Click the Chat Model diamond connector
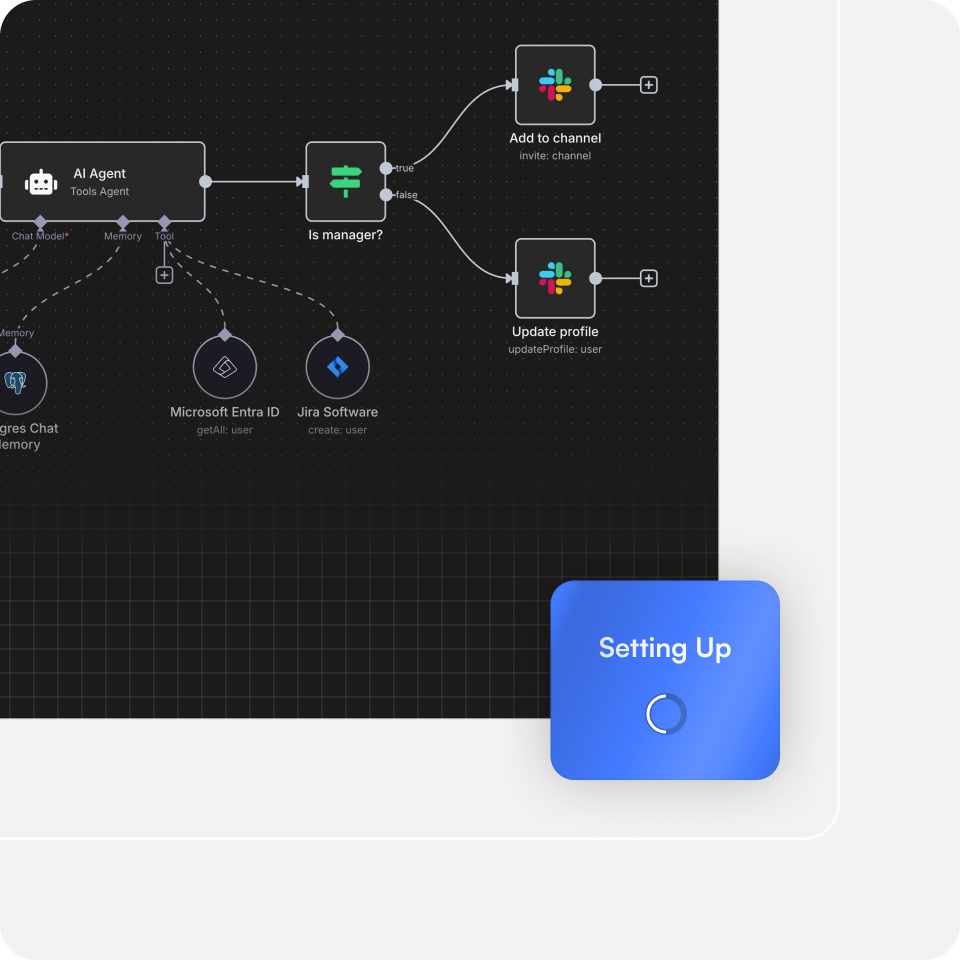Screen dimensions: 960x960 40,221
